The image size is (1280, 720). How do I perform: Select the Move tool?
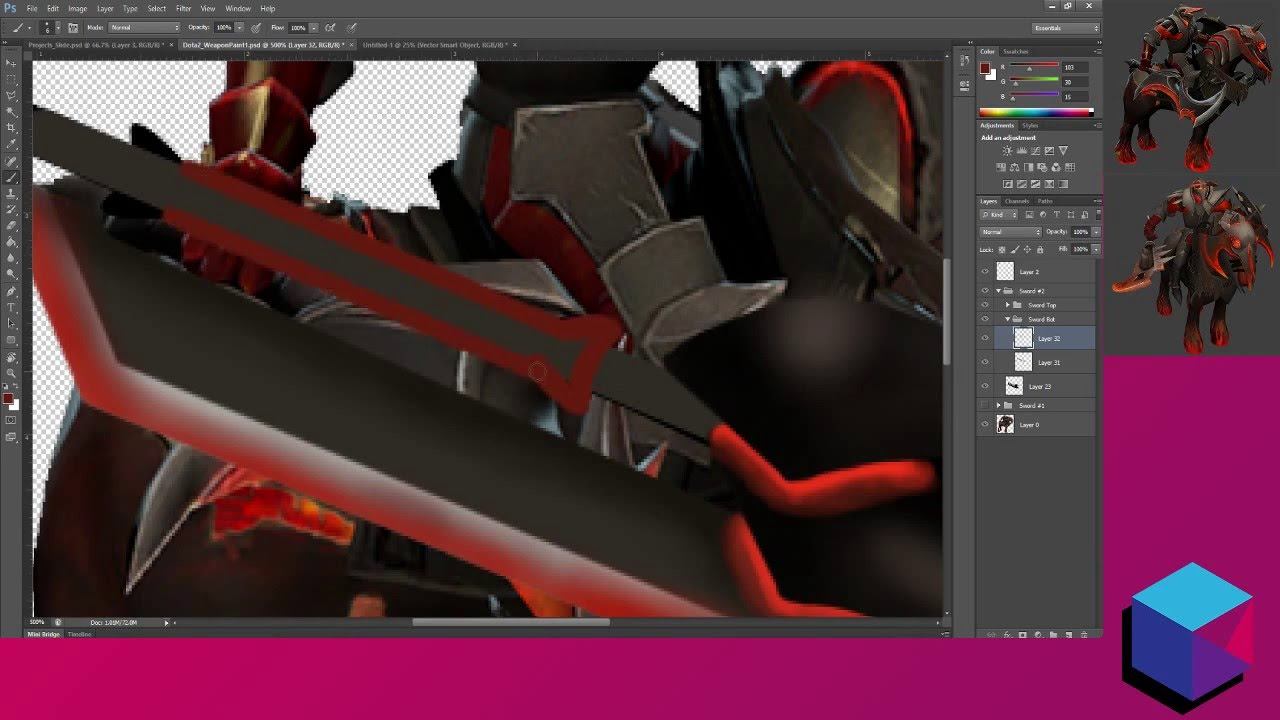(12, 63)
